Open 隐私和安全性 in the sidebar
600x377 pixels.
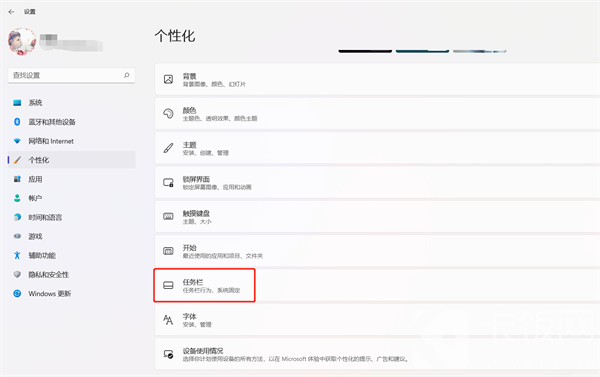pos(72,274)
